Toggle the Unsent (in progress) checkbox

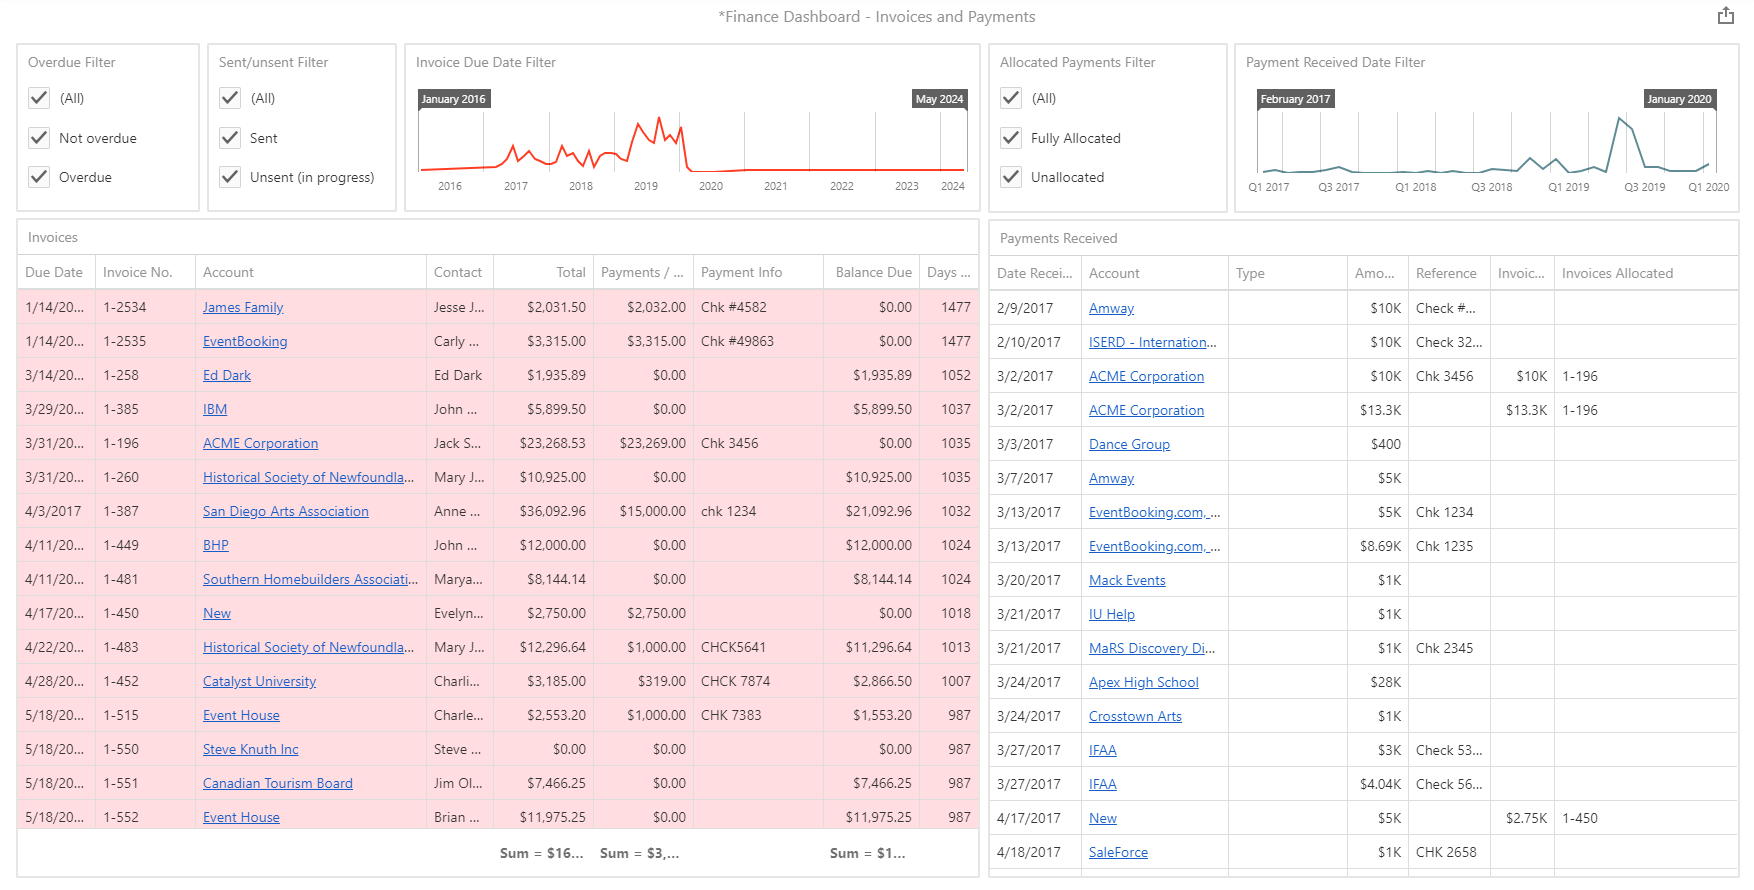pos(230,177)
